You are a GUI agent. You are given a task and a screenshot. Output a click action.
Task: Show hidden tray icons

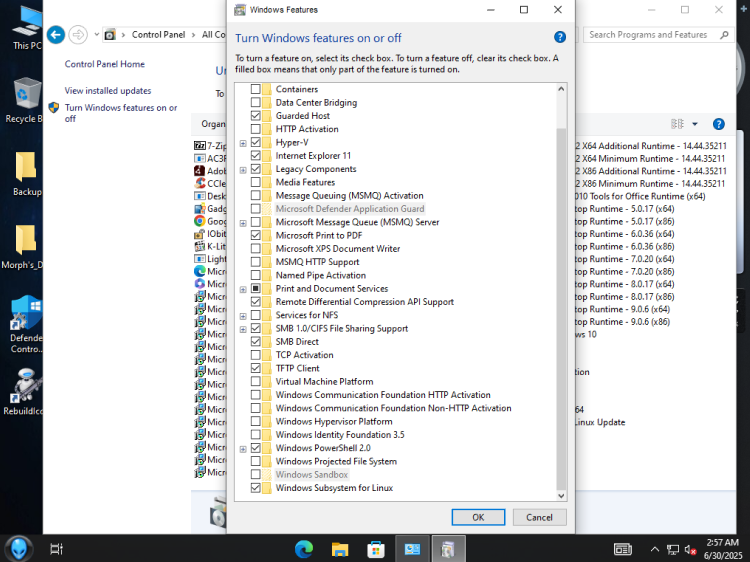pyautogui.click(x=655, y=550)
